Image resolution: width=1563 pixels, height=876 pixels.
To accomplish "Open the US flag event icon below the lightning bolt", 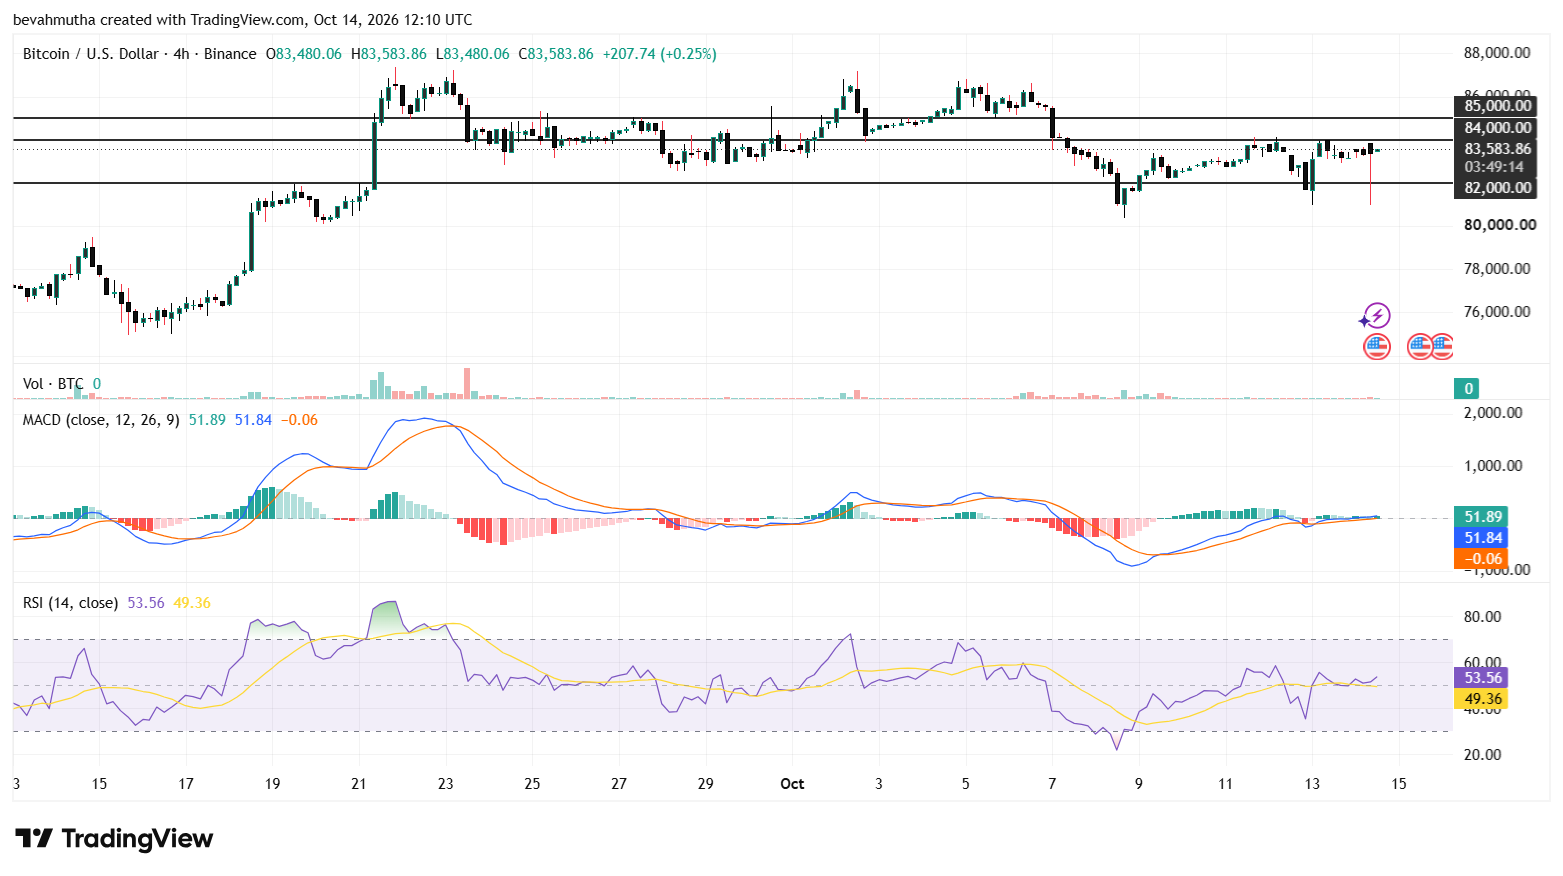I will (1377, 347).
